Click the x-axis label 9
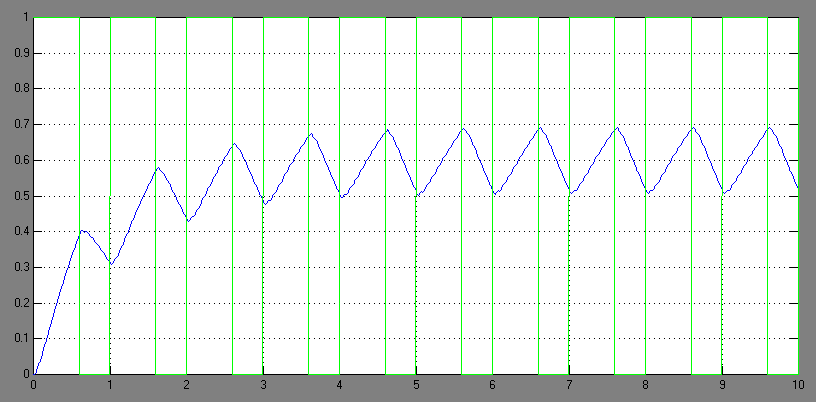 point(722,386)
